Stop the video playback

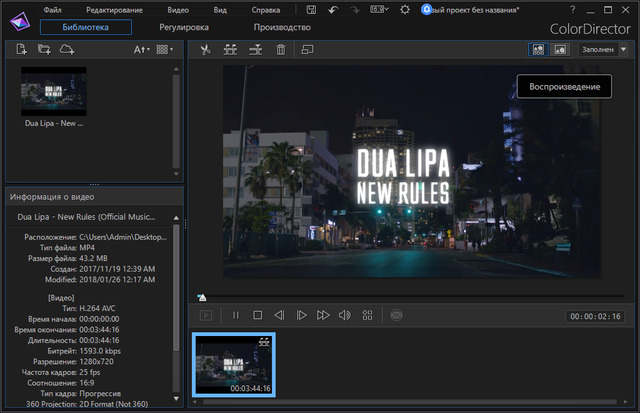point(257,315)
